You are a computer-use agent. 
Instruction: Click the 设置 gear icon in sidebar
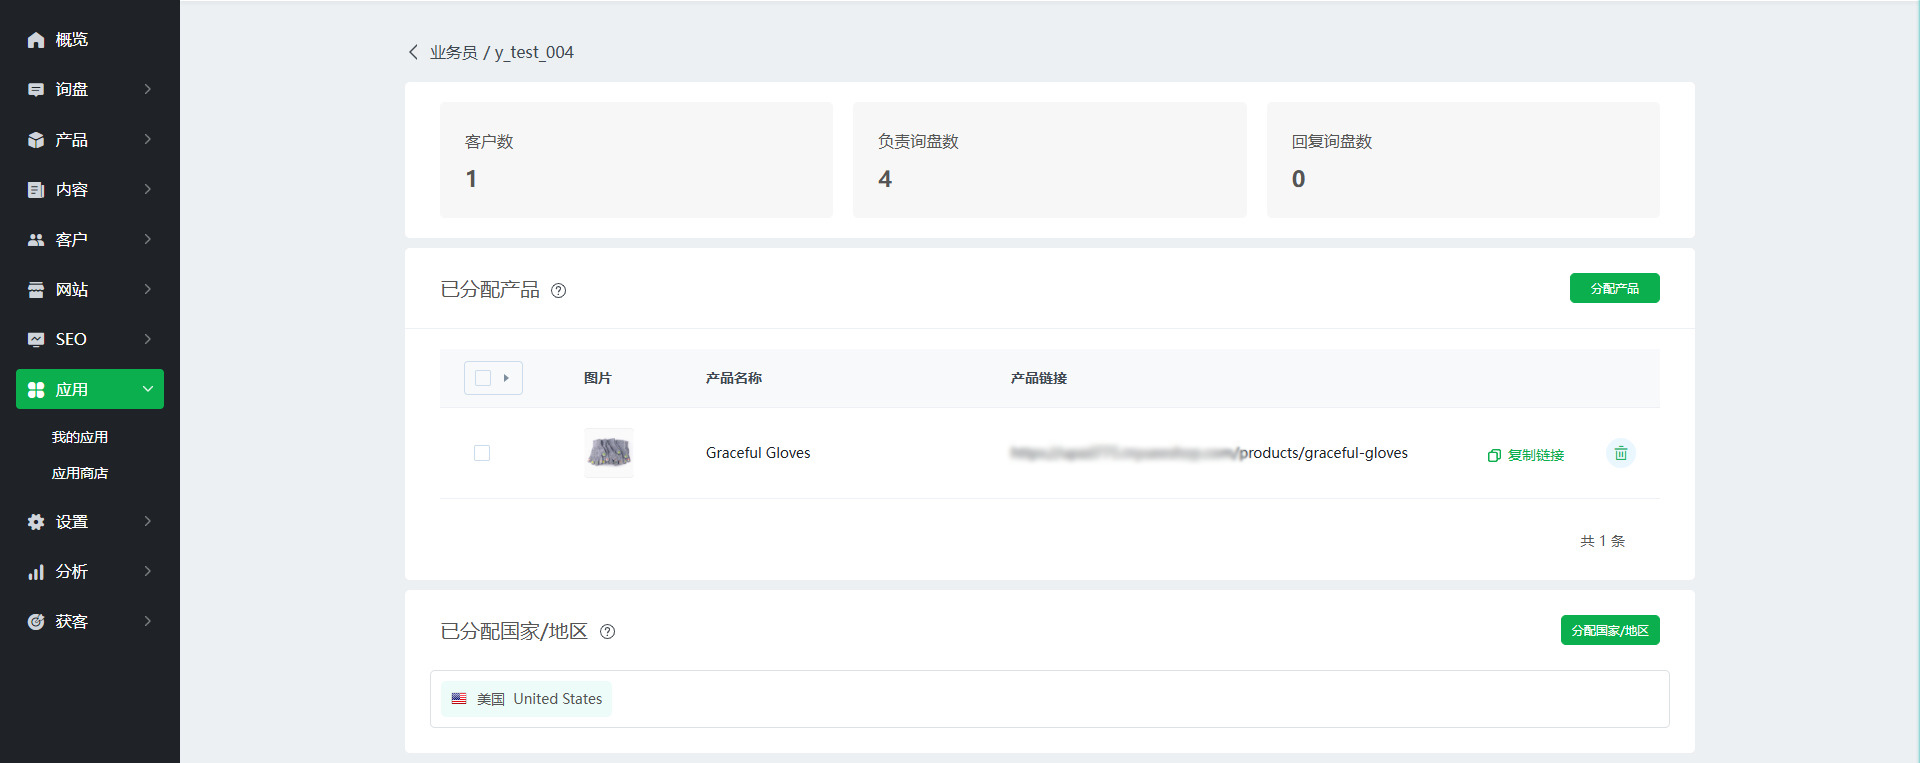pos(36,522)
